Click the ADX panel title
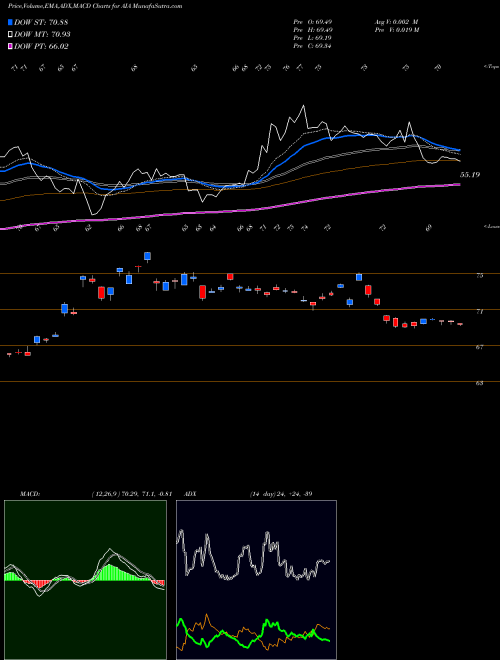This screenshot has width=500, height=660. 191,494
